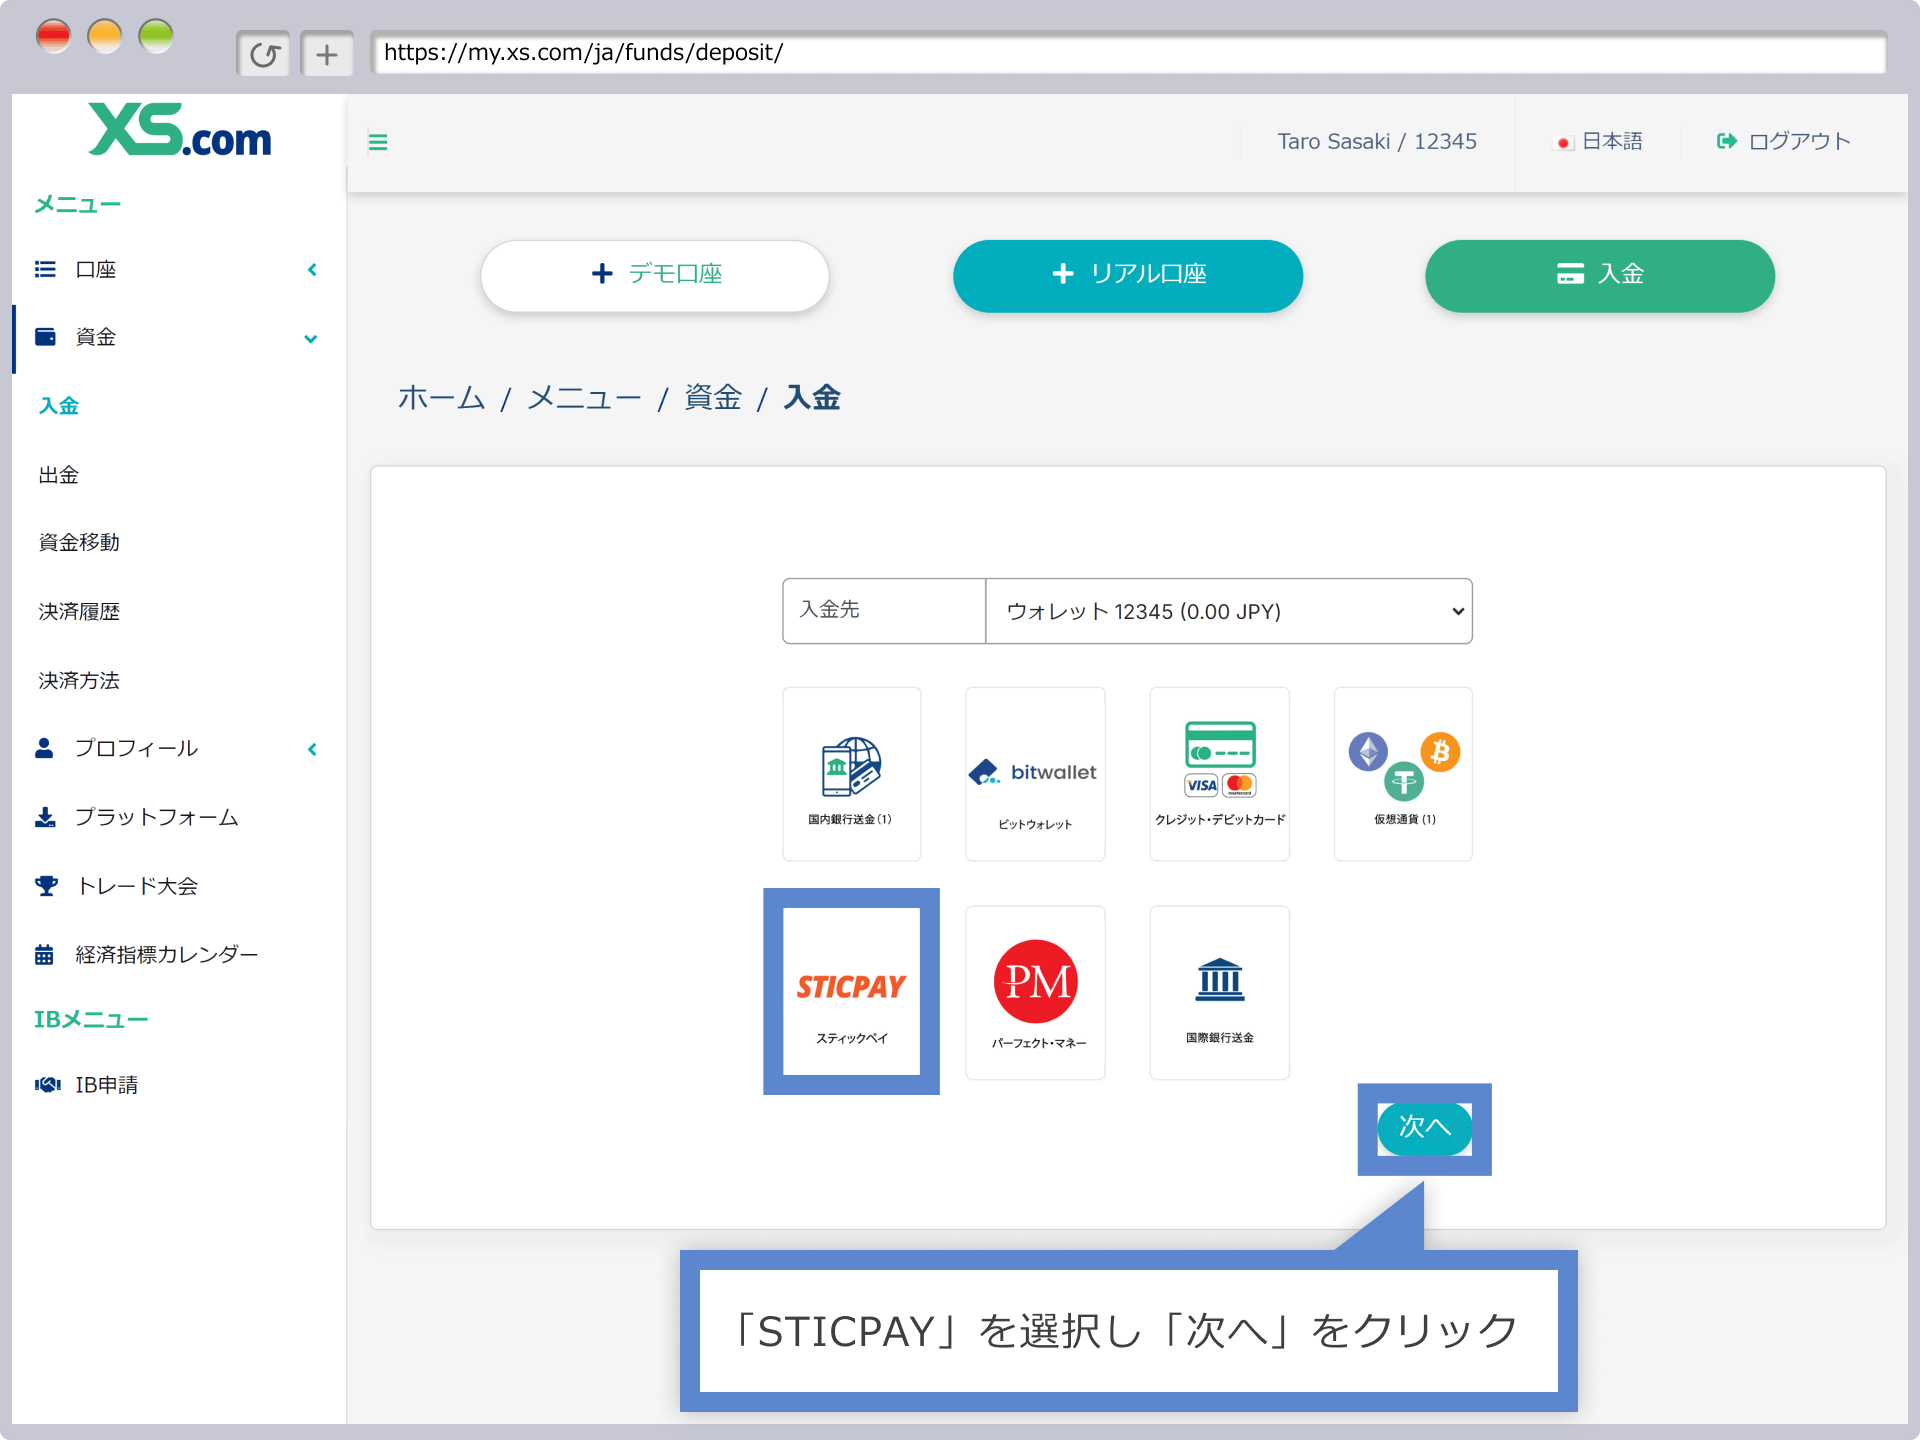This screenshot has height=1440, width=1920.
Task: Click the トレード大会 trophy icon
Action: pyautogui.click(x=46, y=886)
